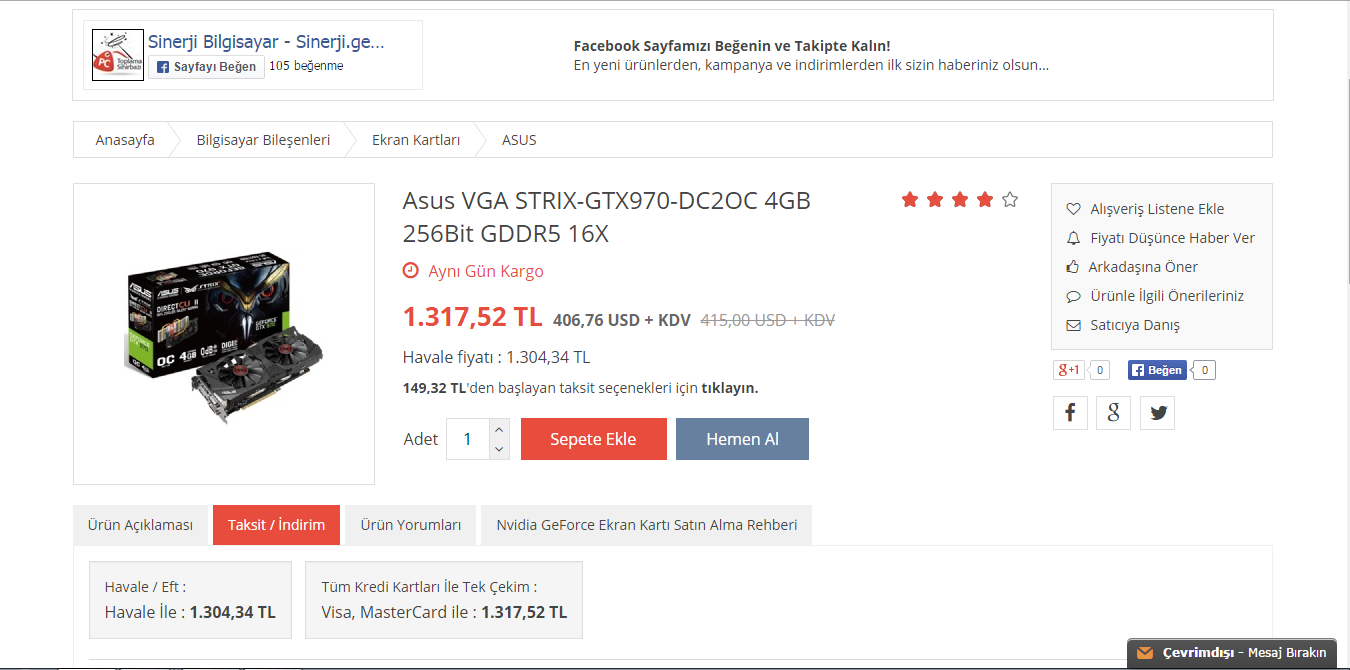
Task: Click the Havale fiyatı : 1.304,34 TL text
Action: point(496,357)
